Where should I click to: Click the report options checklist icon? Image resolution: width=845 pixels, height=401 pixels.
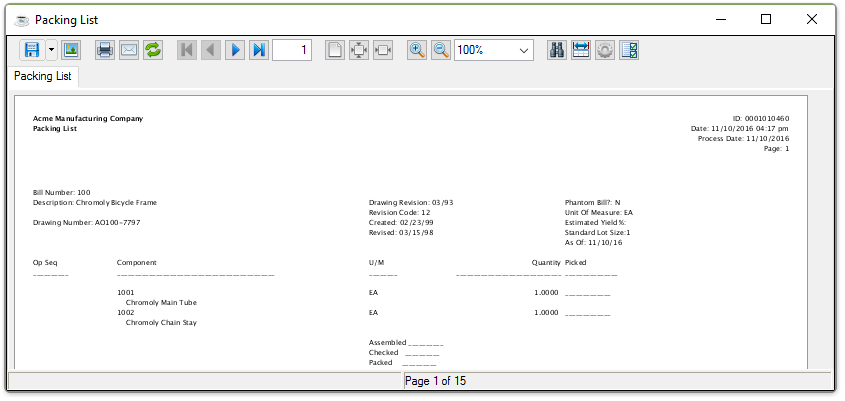[630, 50]
